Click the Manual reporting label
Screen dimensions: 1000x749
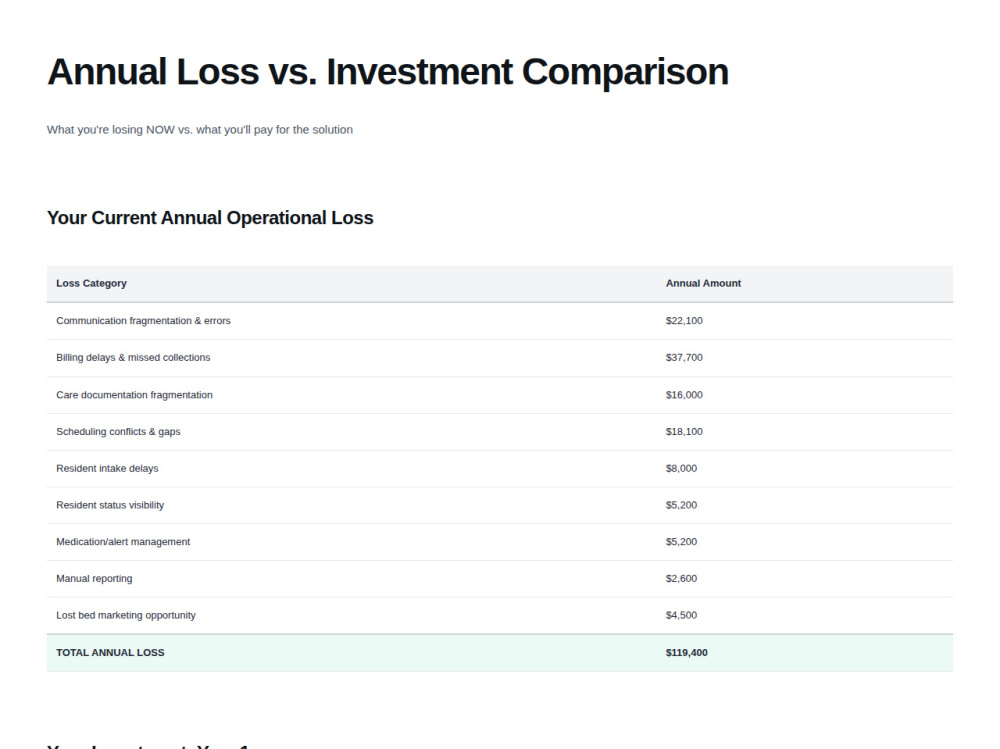94,579
